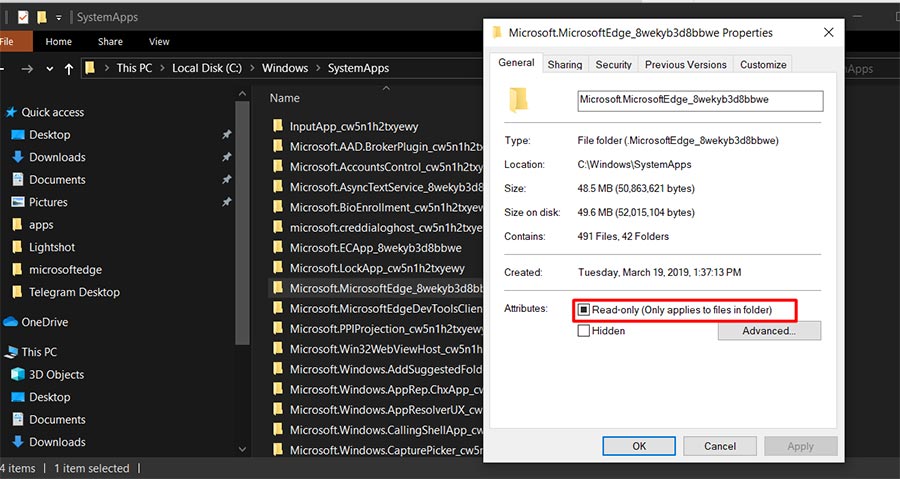Open the recent locations dropdown arrow
This screenshot has width=900, height=479.
pyautogui.click(x=49, y=69)
